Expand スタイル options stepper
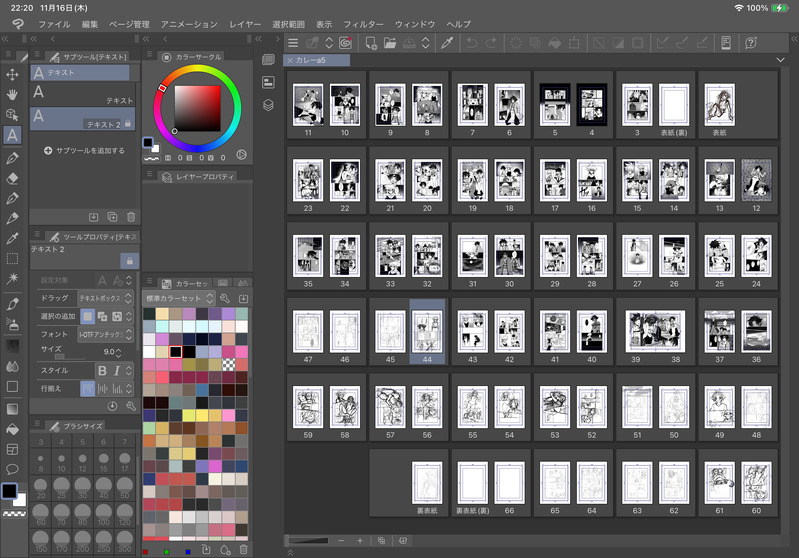Screen dimensions: 799x558 [x=129, y=370]
